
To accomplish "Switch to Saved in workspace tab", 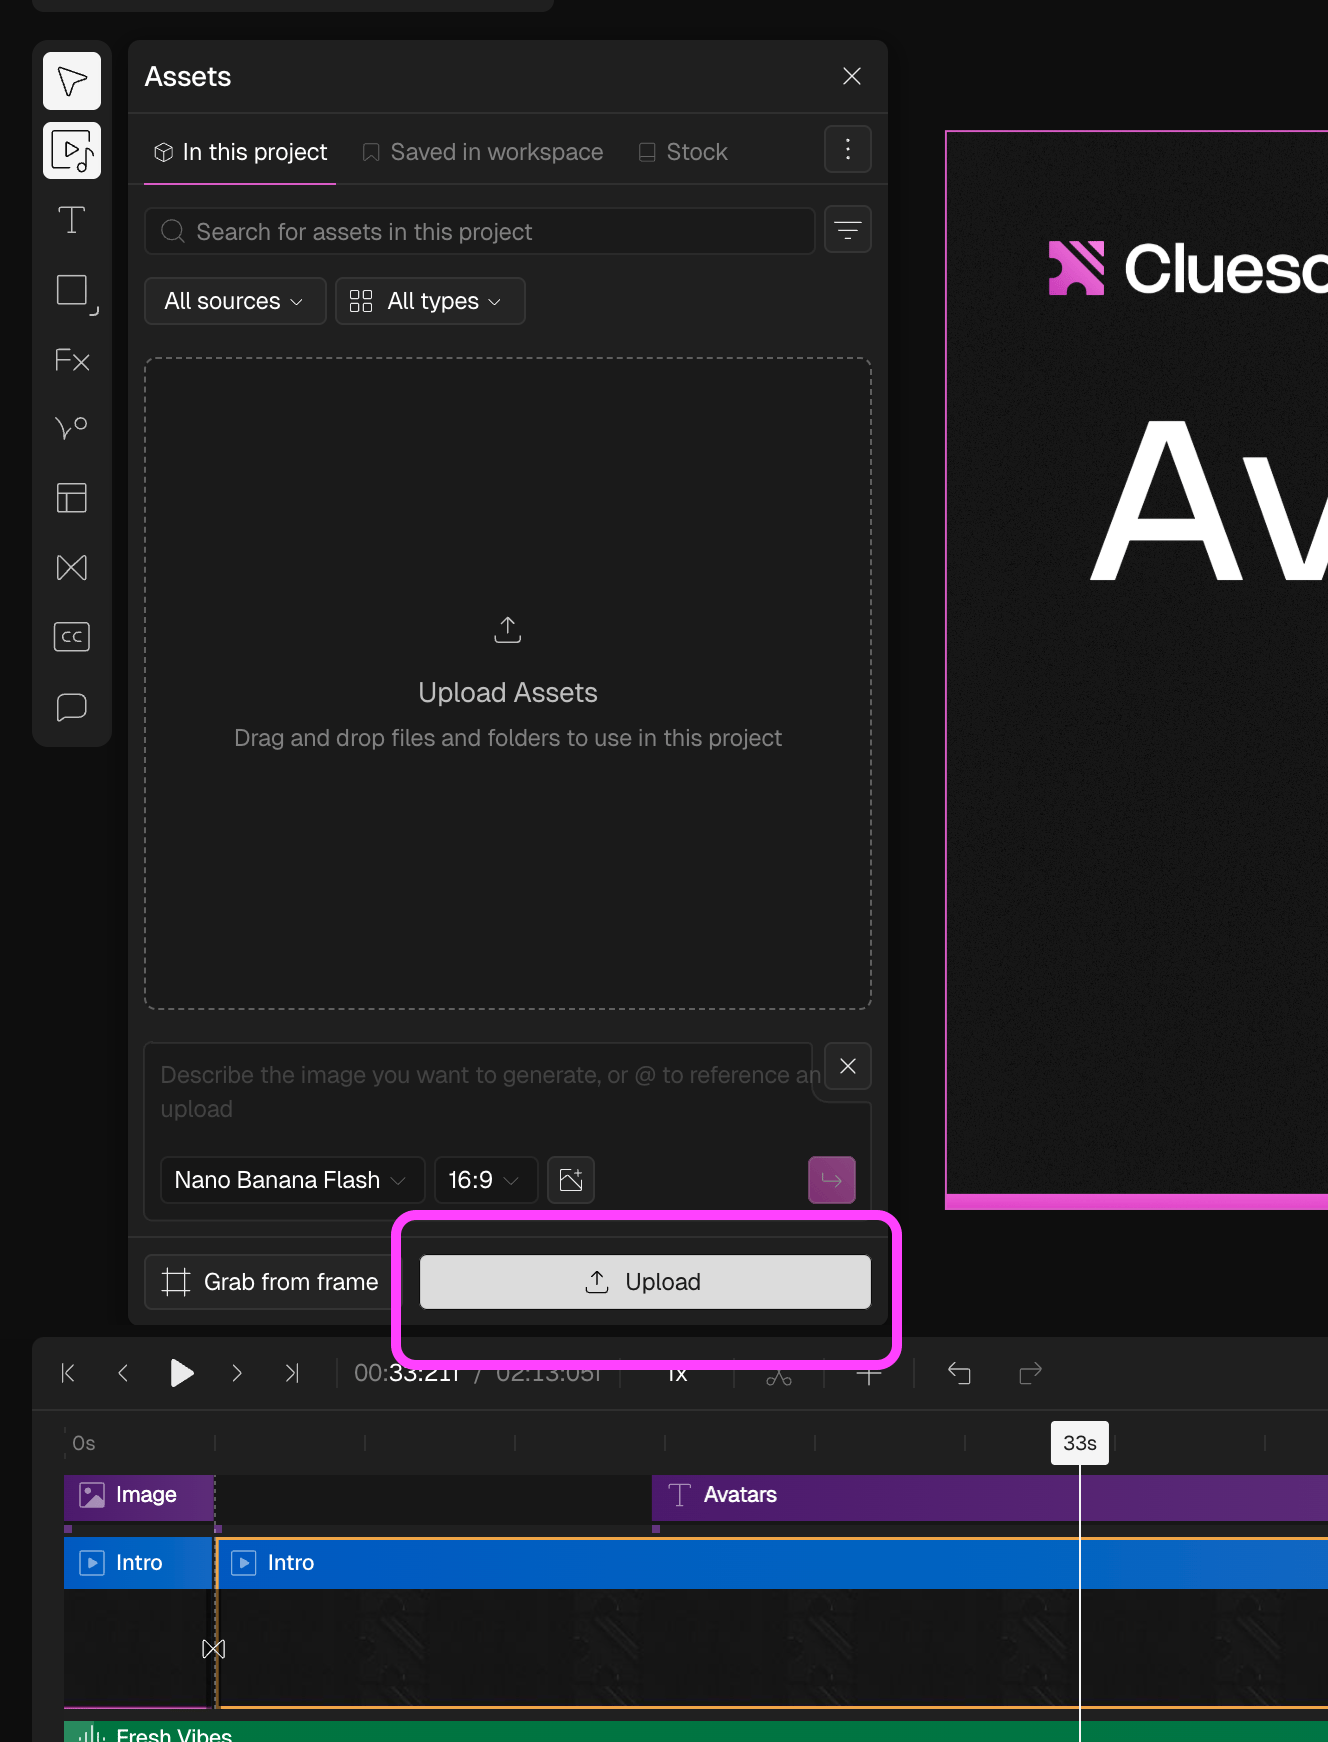I will tap(483, 152).
